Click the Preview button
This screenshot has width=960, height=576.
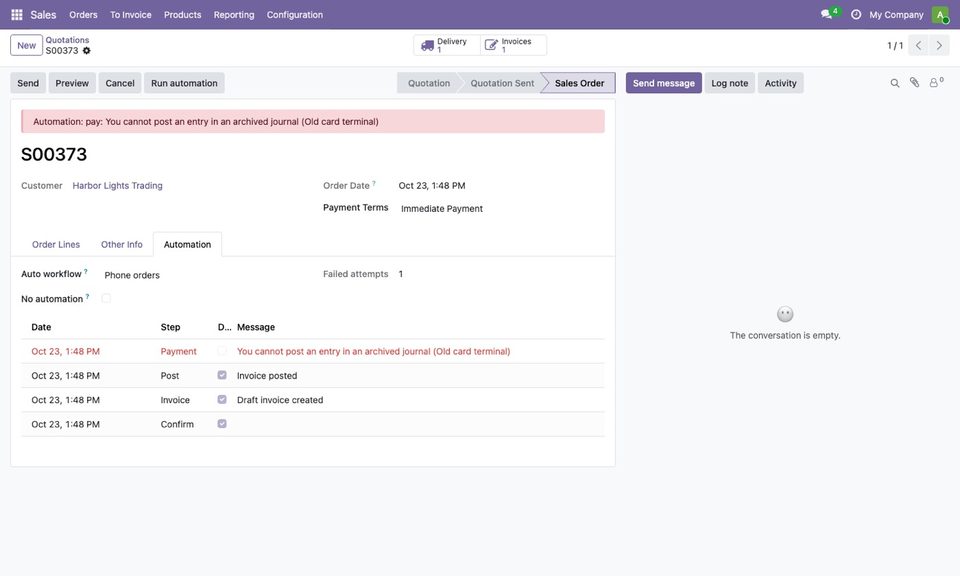coord(72,83)
